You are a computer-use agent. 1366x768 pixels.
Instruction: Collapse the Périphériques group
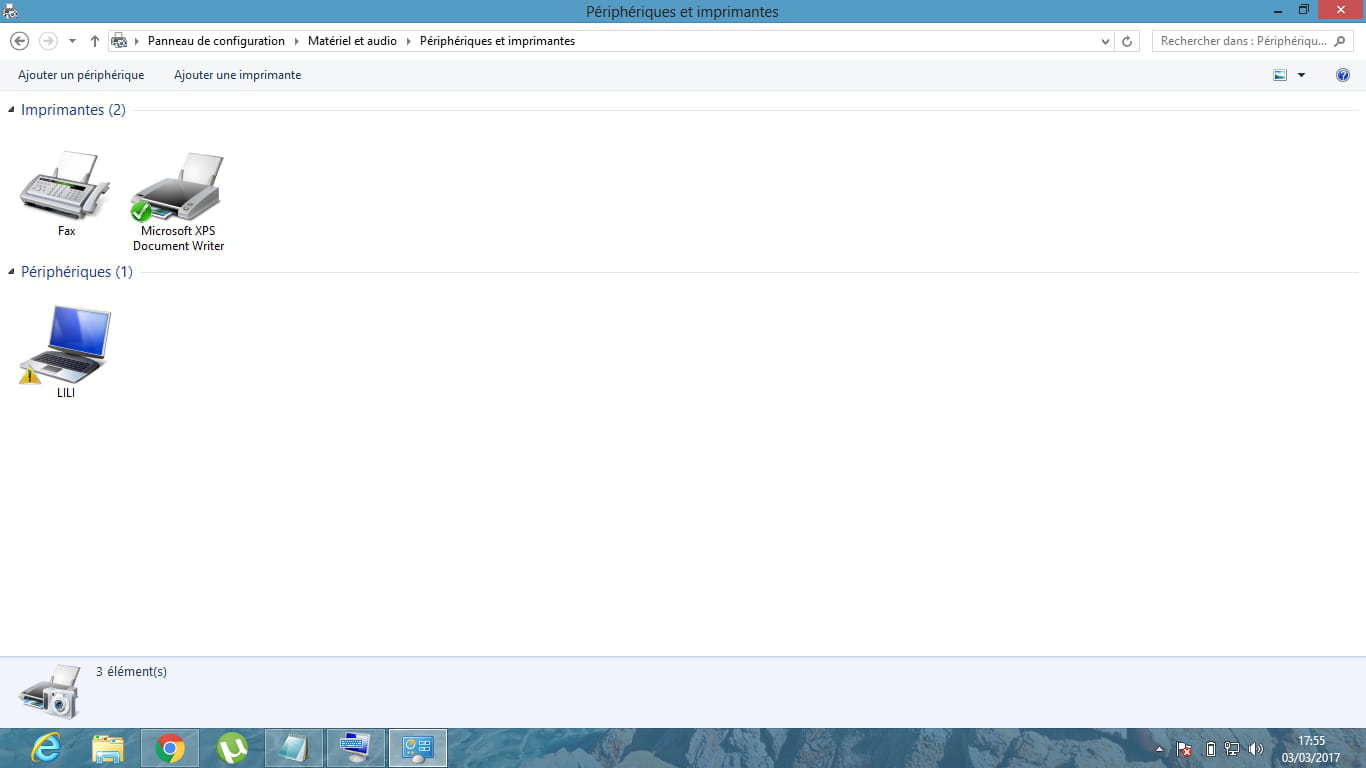coord(11,272)
